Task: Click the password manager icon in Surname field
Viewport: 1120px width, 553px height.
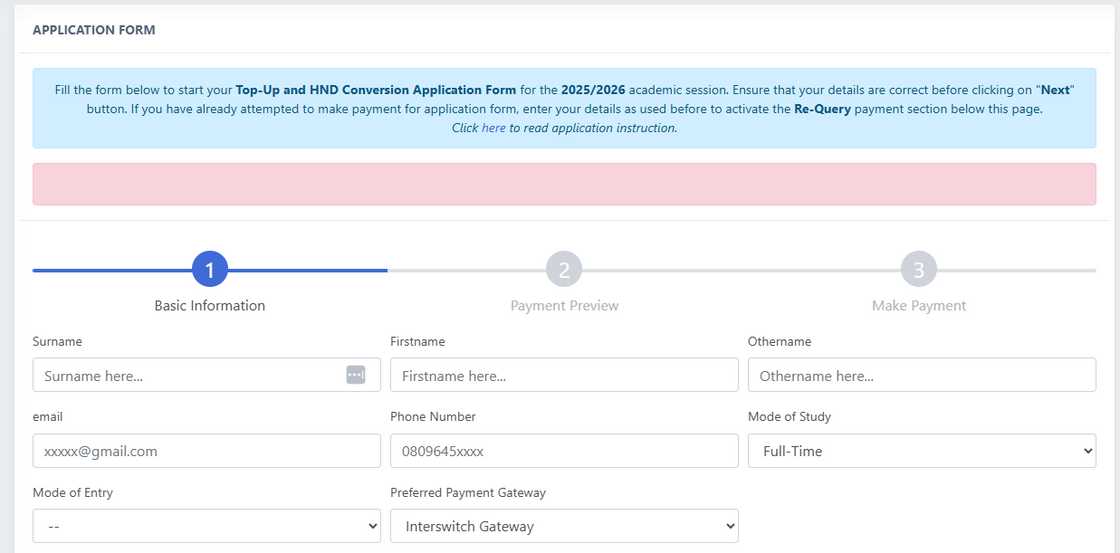Action: (356, 375)
